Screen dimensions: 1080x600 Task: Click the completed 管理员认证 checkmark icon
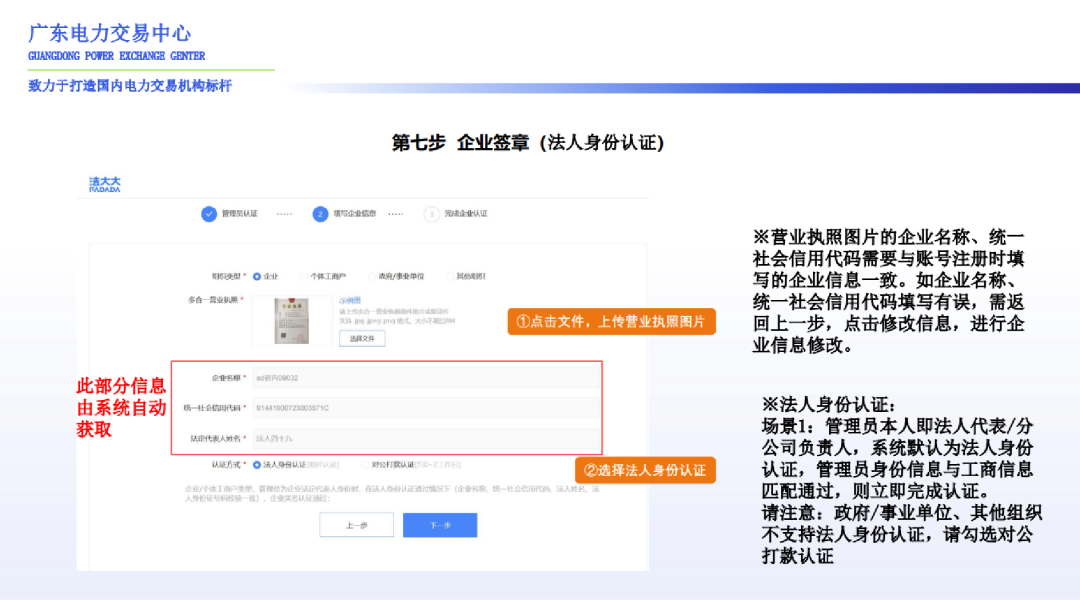pos(207,213)
